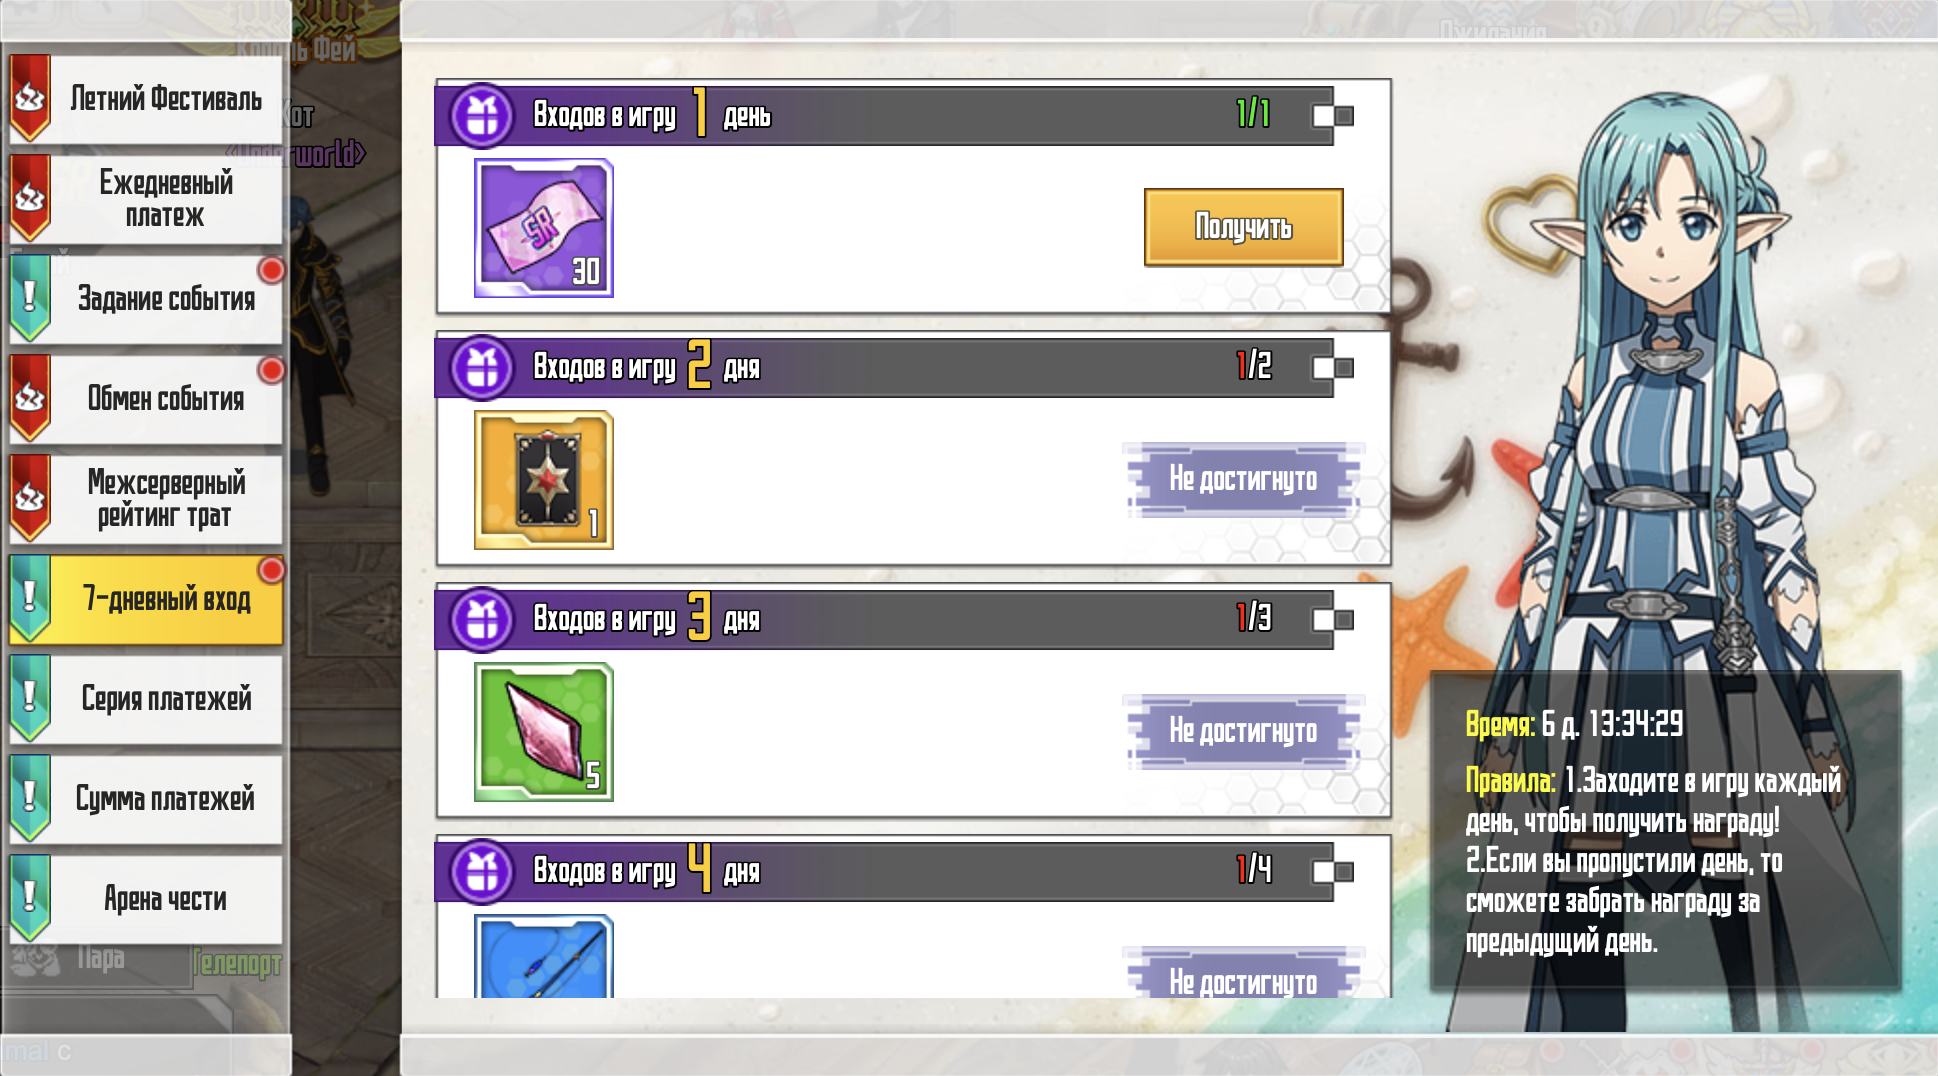Click the gift icon on day 4 header

tap(482, 872)
